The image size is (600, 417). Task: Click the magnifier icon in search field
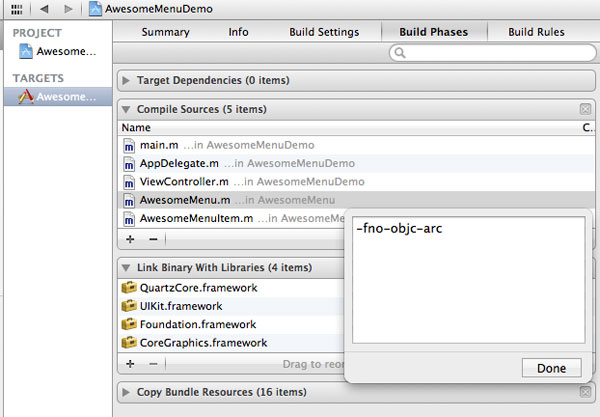click(399, 53)
